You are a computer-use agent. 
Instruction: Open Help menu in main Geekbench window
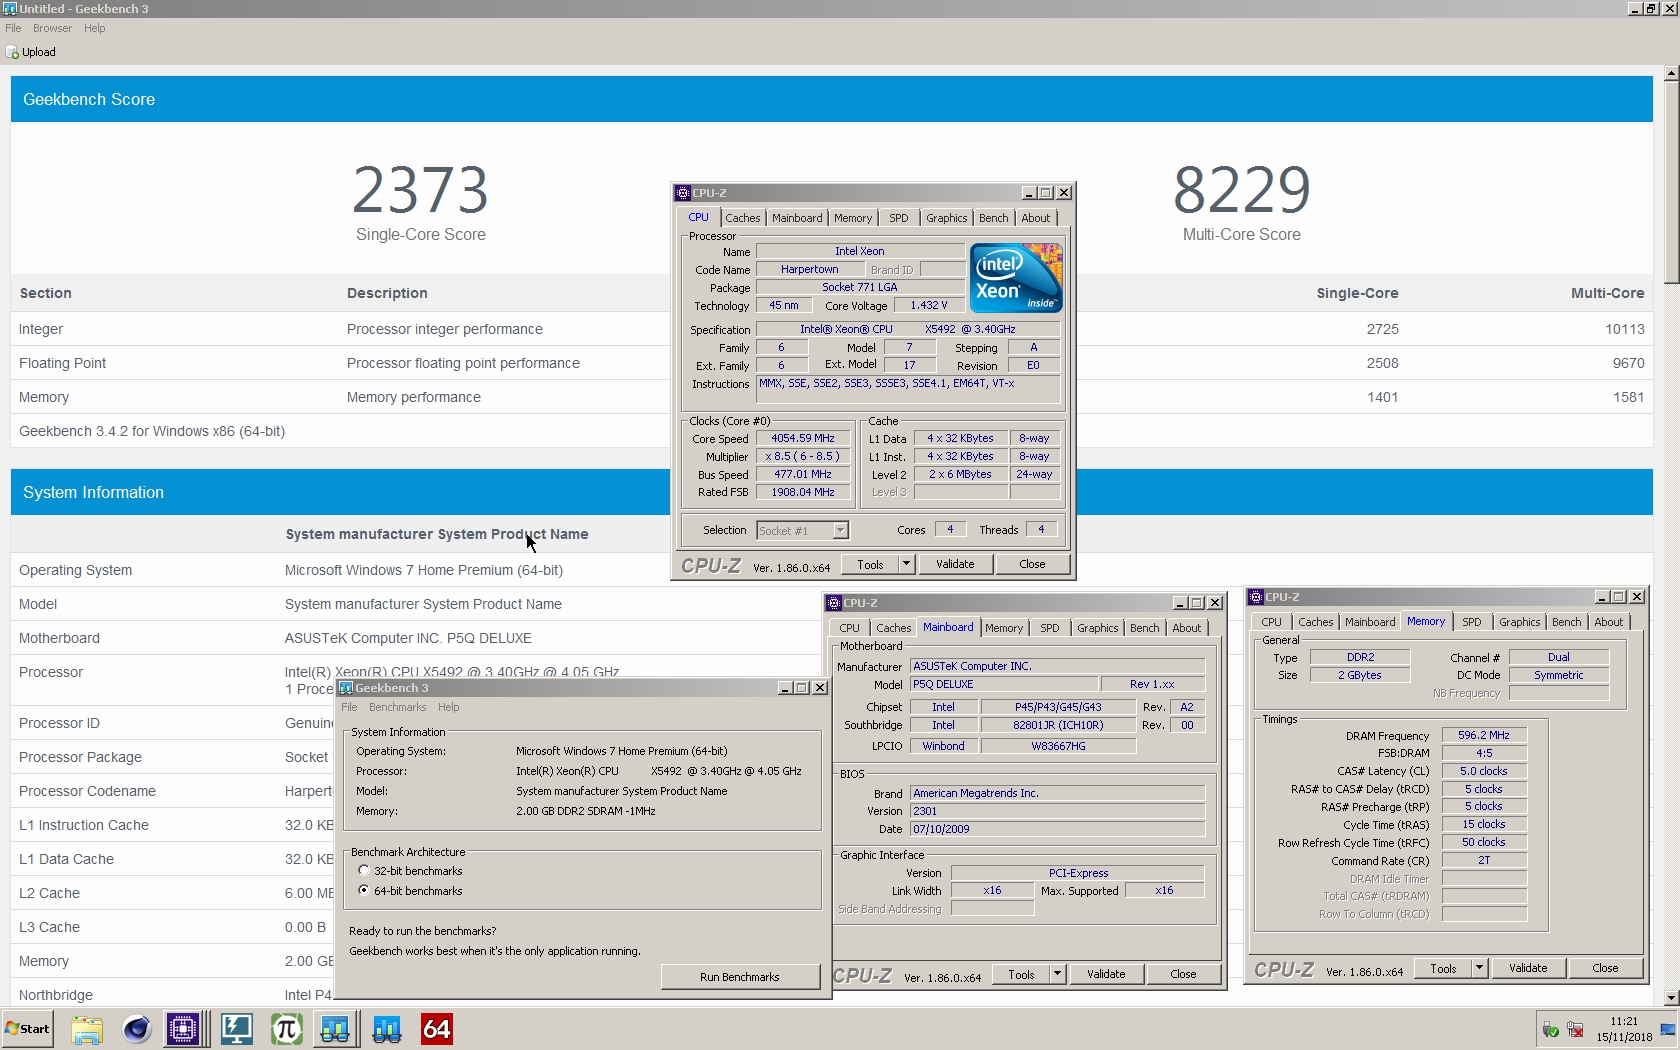coord(95,28)
